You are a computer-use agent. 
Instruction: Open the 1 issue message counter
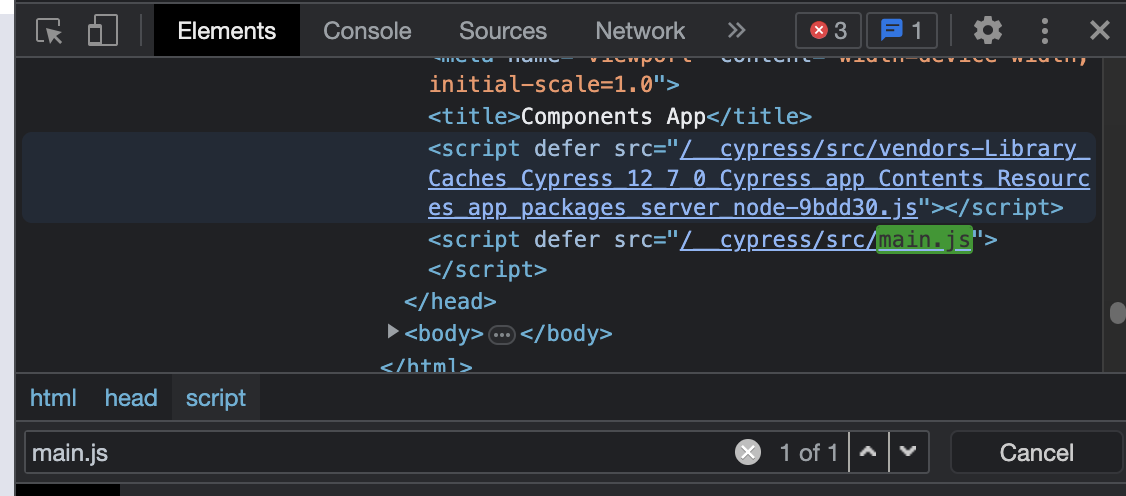click(x=901, y=31)
